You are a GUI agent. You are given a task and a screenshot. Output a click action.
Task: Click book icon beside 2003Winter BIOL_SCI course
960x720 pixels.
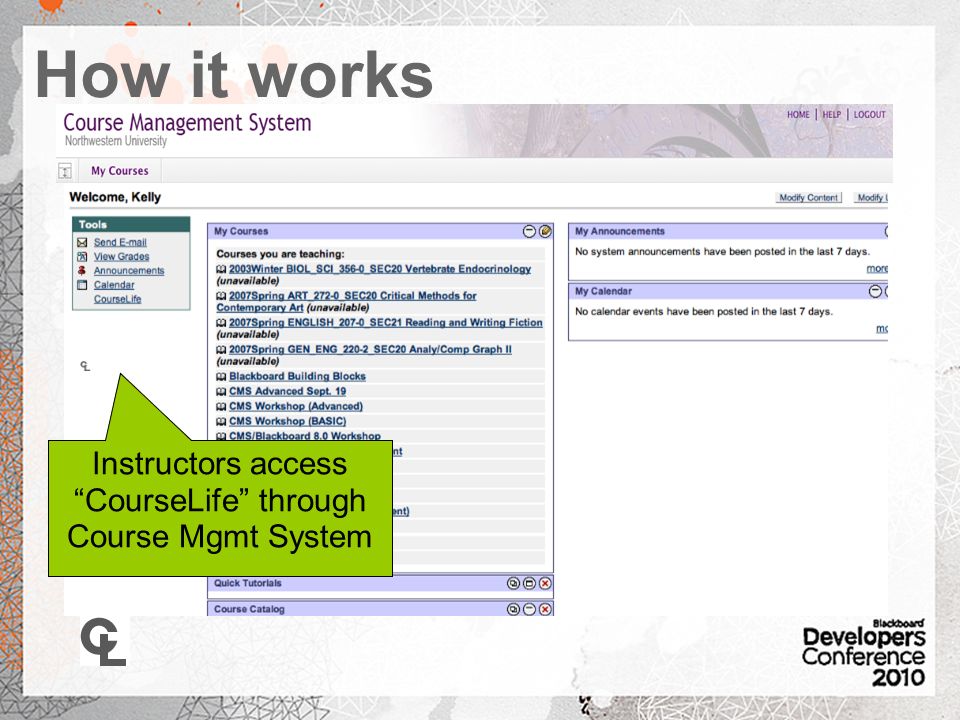[x=222, y=269]
